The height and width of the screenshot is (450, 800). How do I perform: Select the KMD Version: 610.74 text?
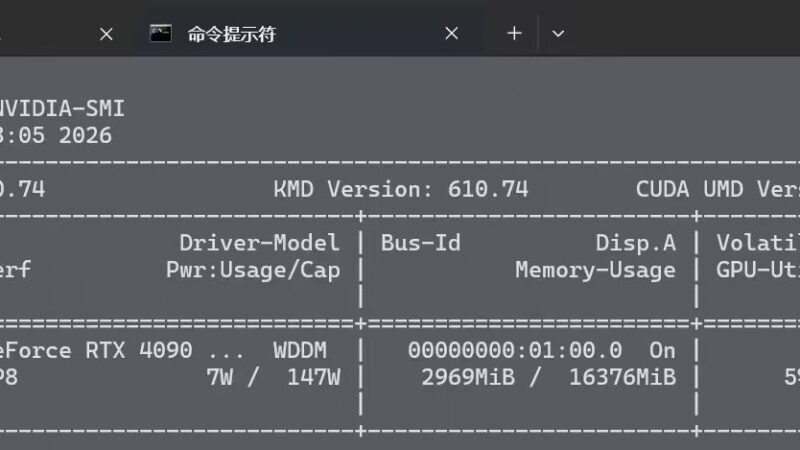(x=401, y=189)
